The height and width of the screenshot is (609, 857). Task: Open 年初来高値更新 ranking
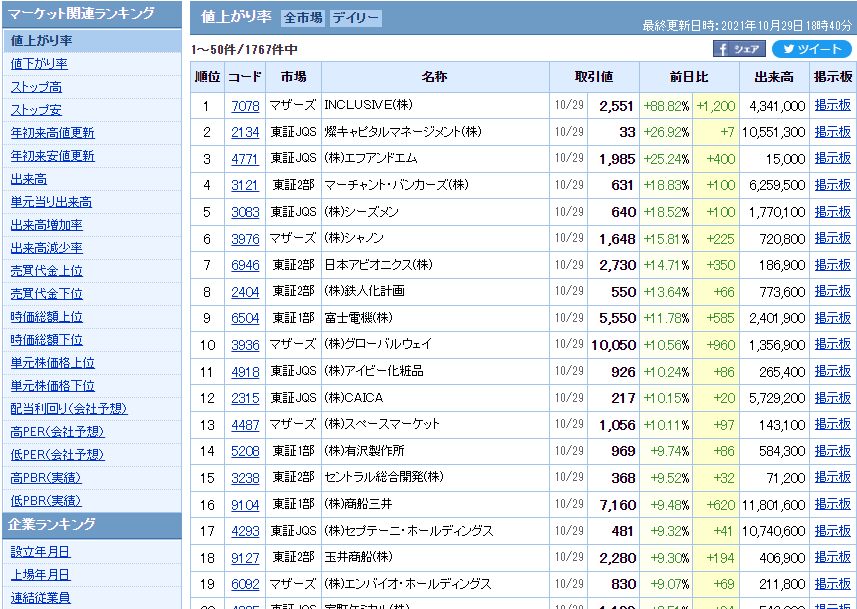point(52,133)
